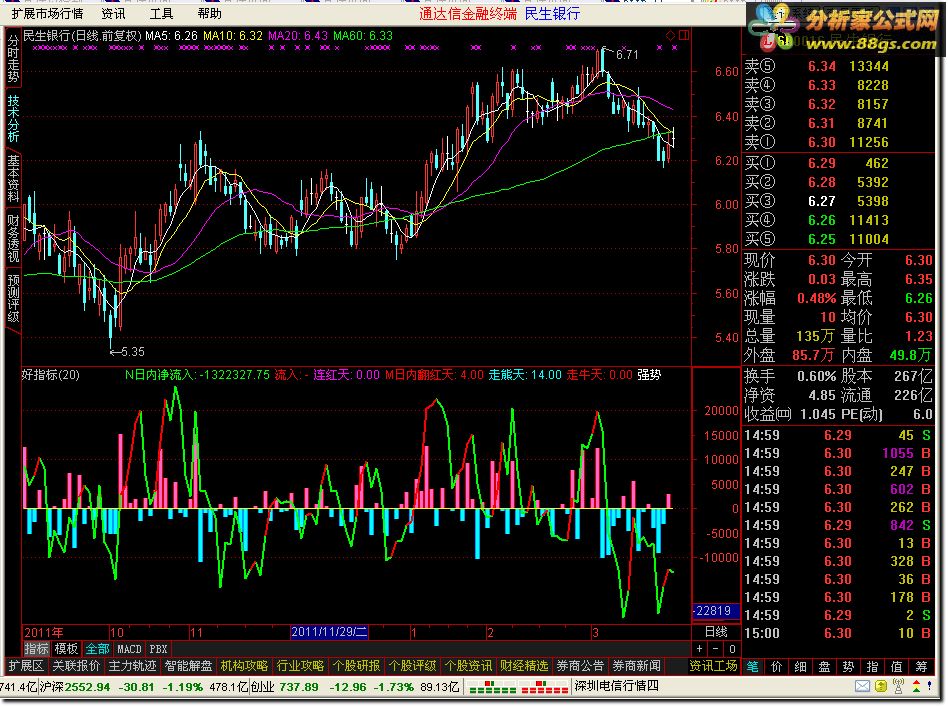Select the 笔 tab in quote panel
This screenshot has height=706, width=948.
pyautogui.click(x=752, y=666)
